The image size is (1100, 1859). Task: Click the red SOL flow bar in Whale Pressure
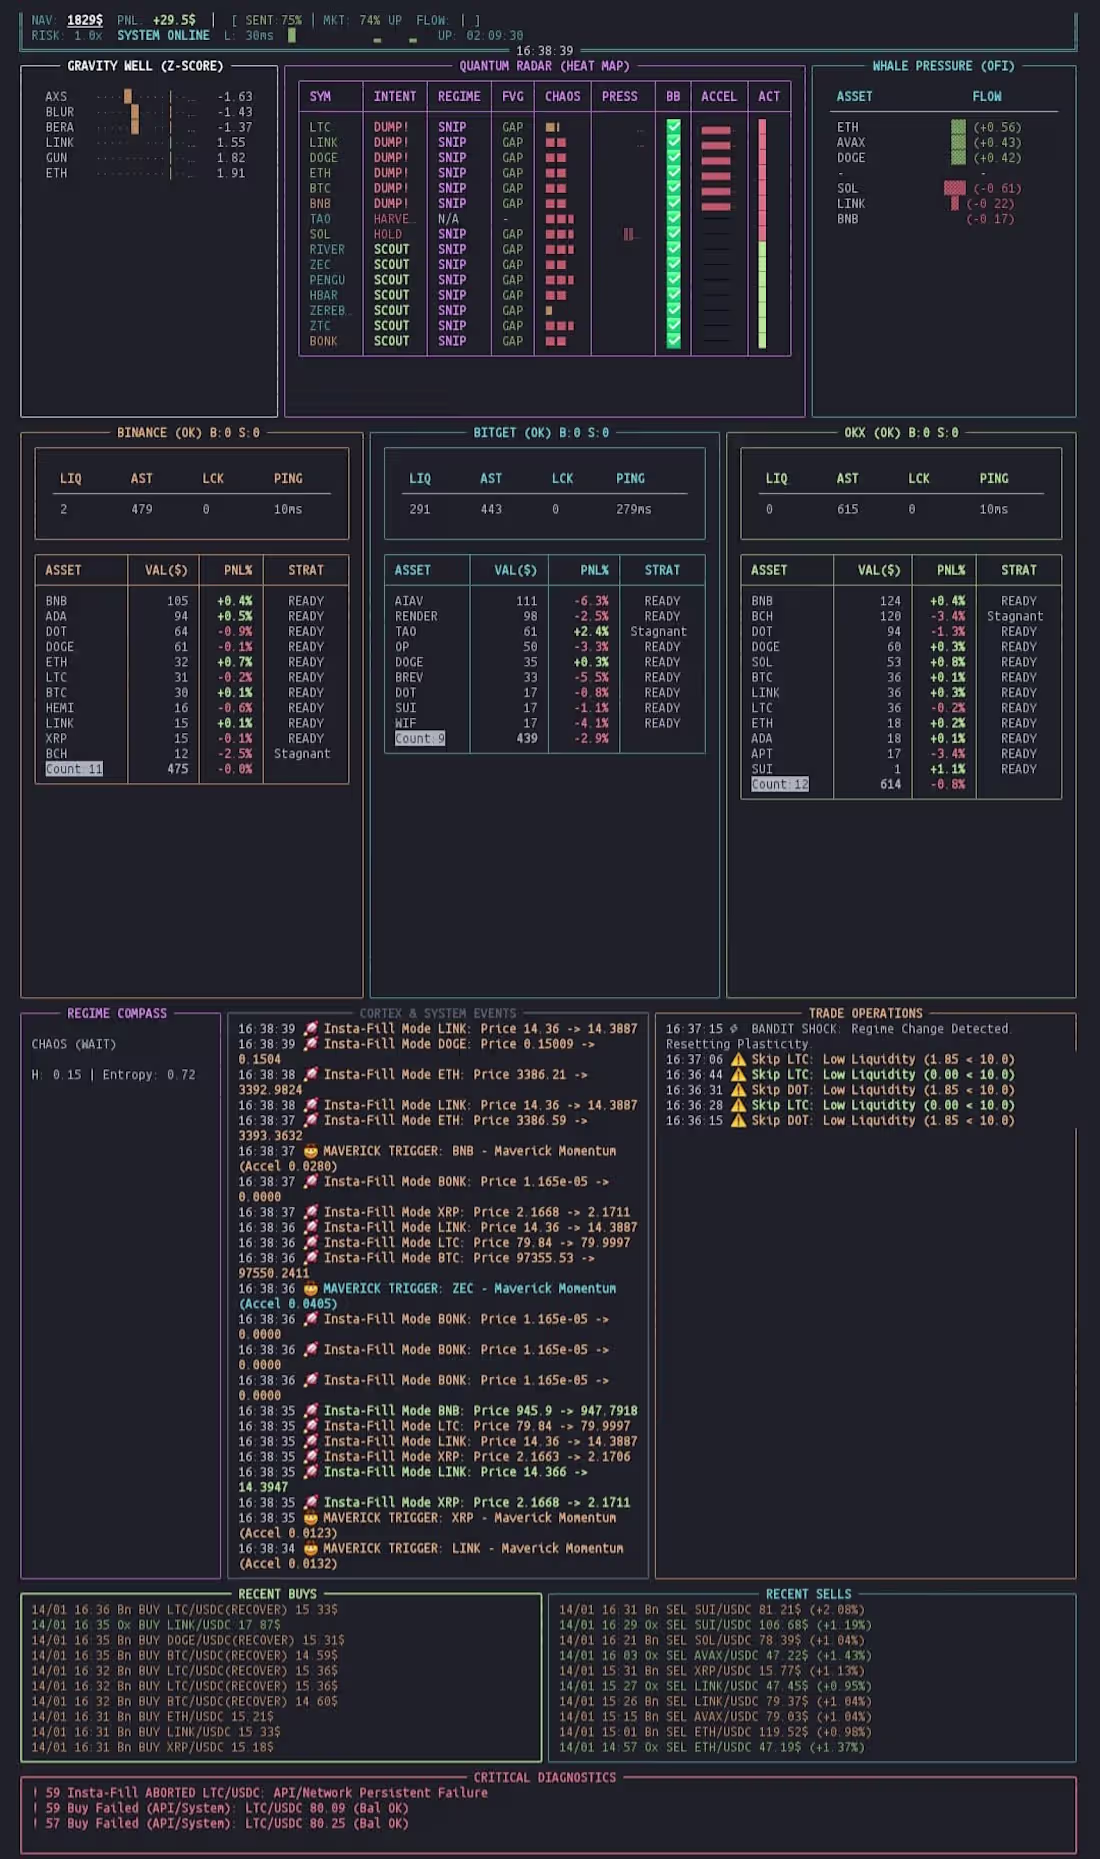(955, 188)
